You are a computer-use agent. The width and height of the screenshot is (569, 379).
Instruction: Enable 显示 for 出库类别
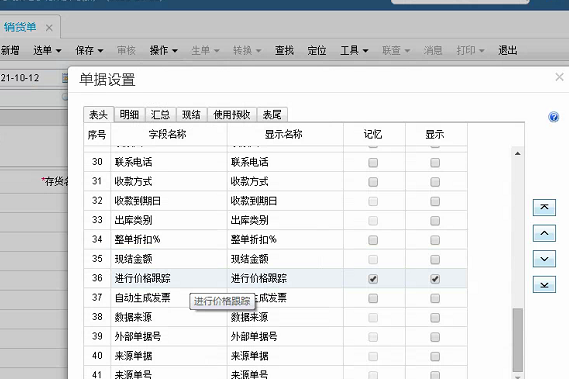pyautogui.click(x=435, y=221)
